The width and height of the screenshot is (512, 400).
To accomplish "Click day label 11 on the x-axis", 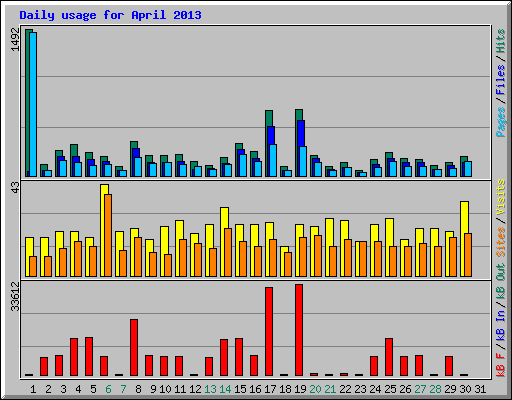I will pyautogui.click(x=180, y=389).
